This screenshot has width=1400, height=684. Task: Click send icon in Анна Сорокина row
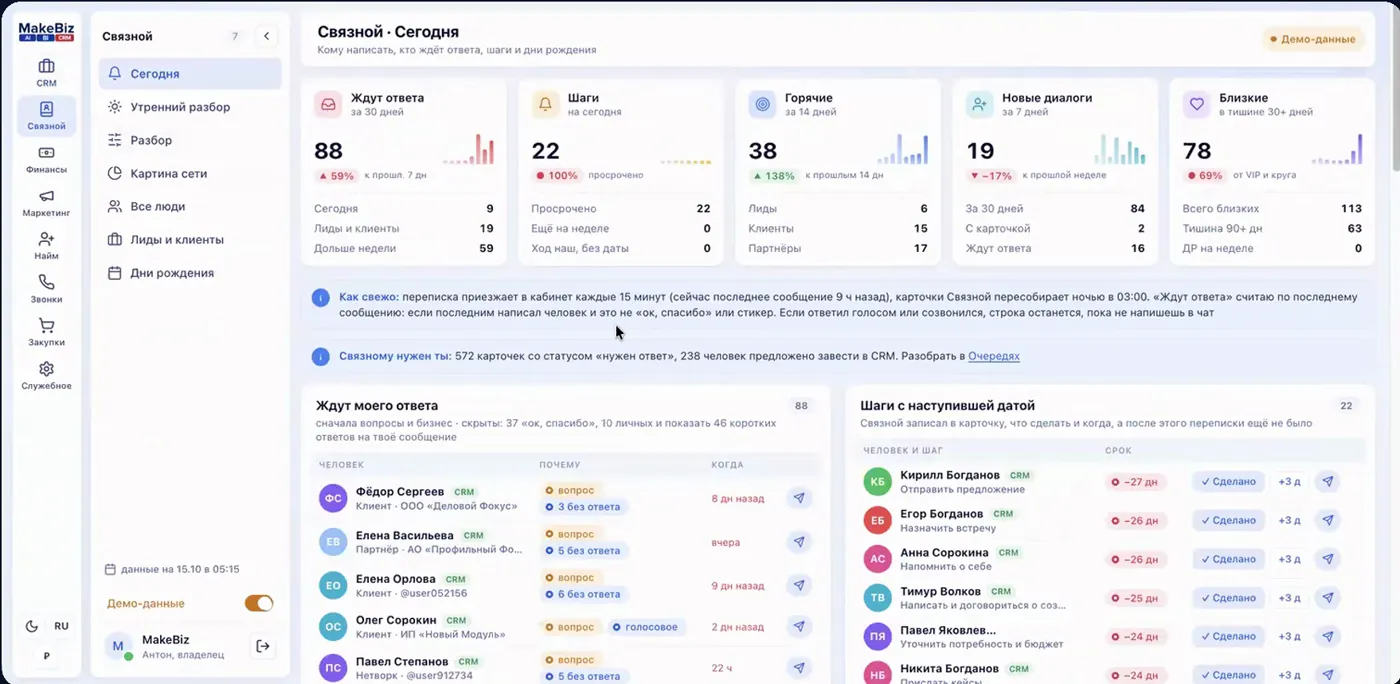(1327, 559)
